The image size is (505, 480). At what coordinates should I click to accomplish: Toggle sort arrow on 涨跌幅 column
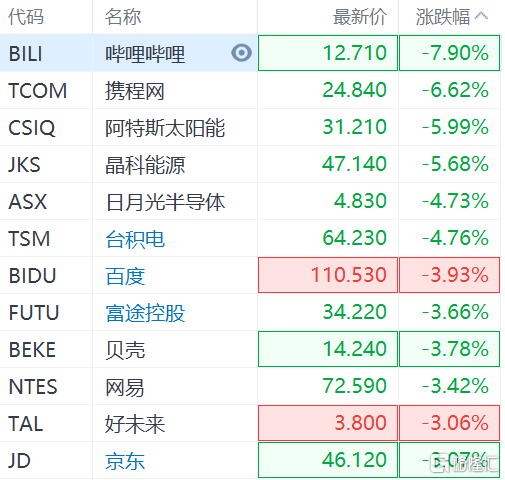coord(481,16)
